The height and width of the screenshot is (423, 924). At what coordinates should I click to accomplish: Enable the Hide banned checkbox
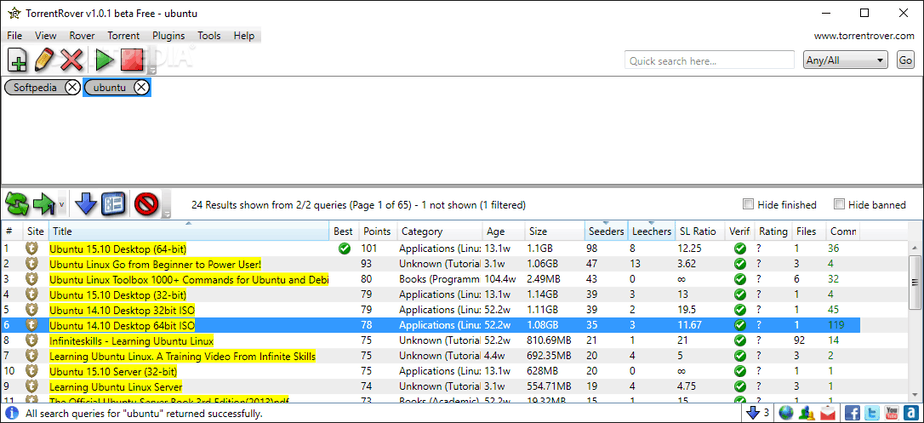coord(839,204)
